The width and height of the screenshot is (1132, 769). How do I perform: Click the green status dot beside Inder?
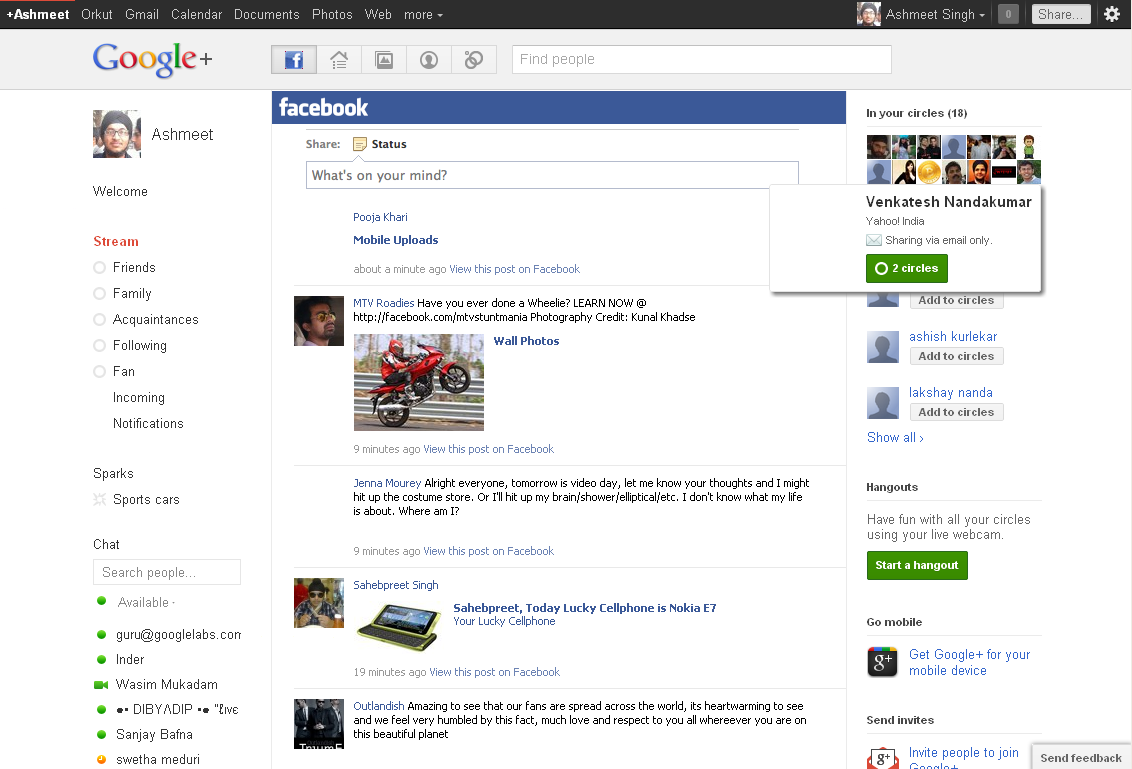pos(101,659)
